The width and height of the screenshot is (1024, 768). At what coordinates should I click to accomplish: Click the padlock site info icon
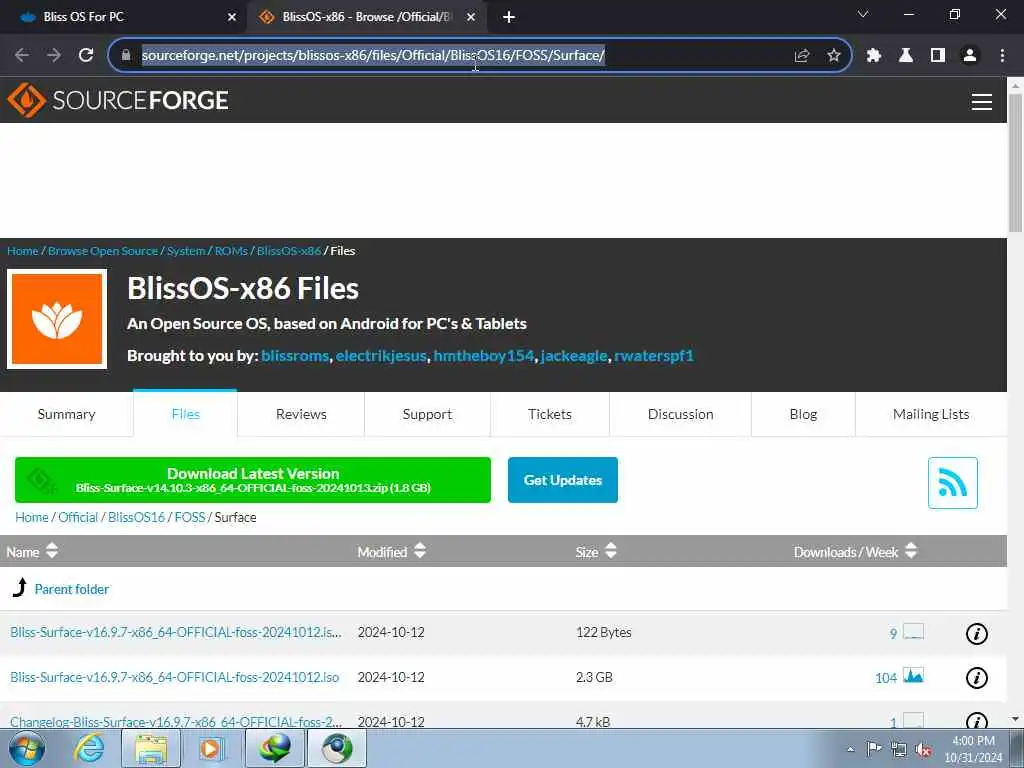(126, 55)
